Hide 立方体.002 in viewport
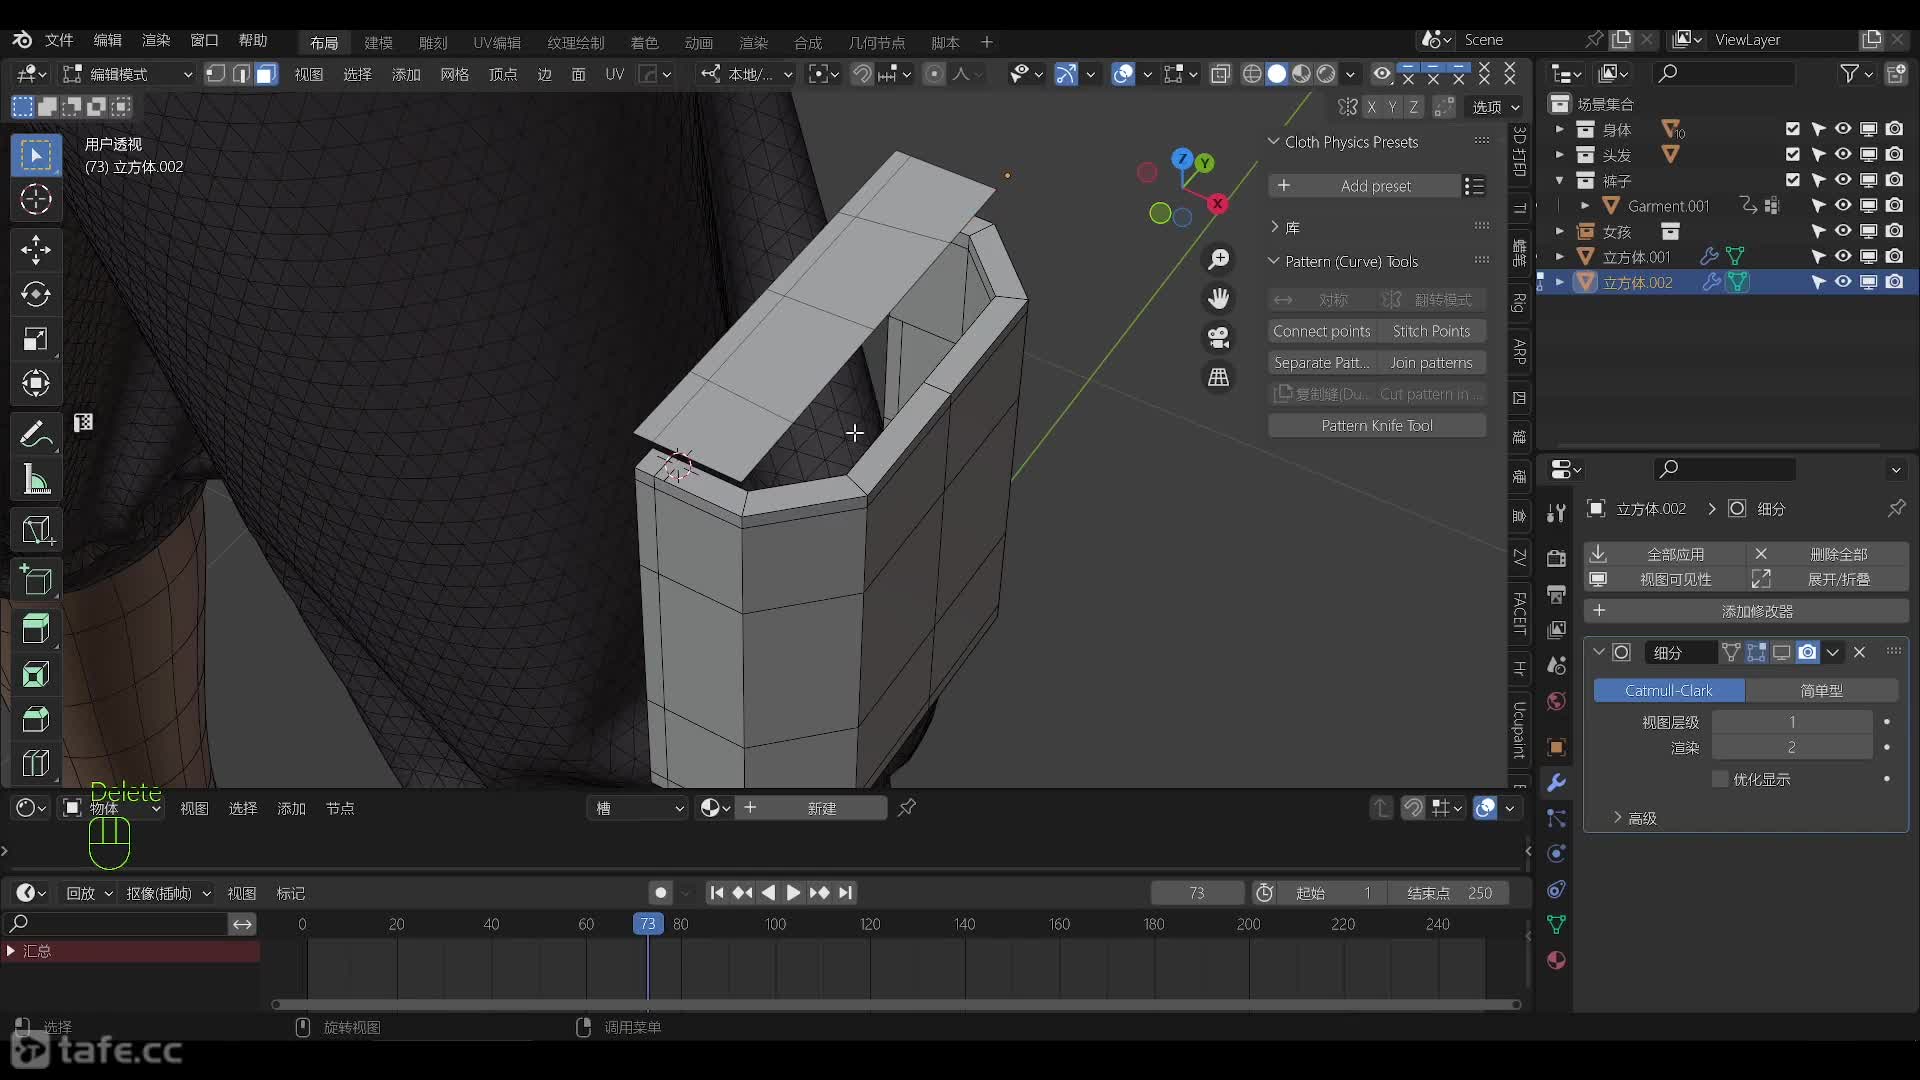The height and width of the screenshot is (1080, 1920). pyautogui.click(x=1843, y=282)
